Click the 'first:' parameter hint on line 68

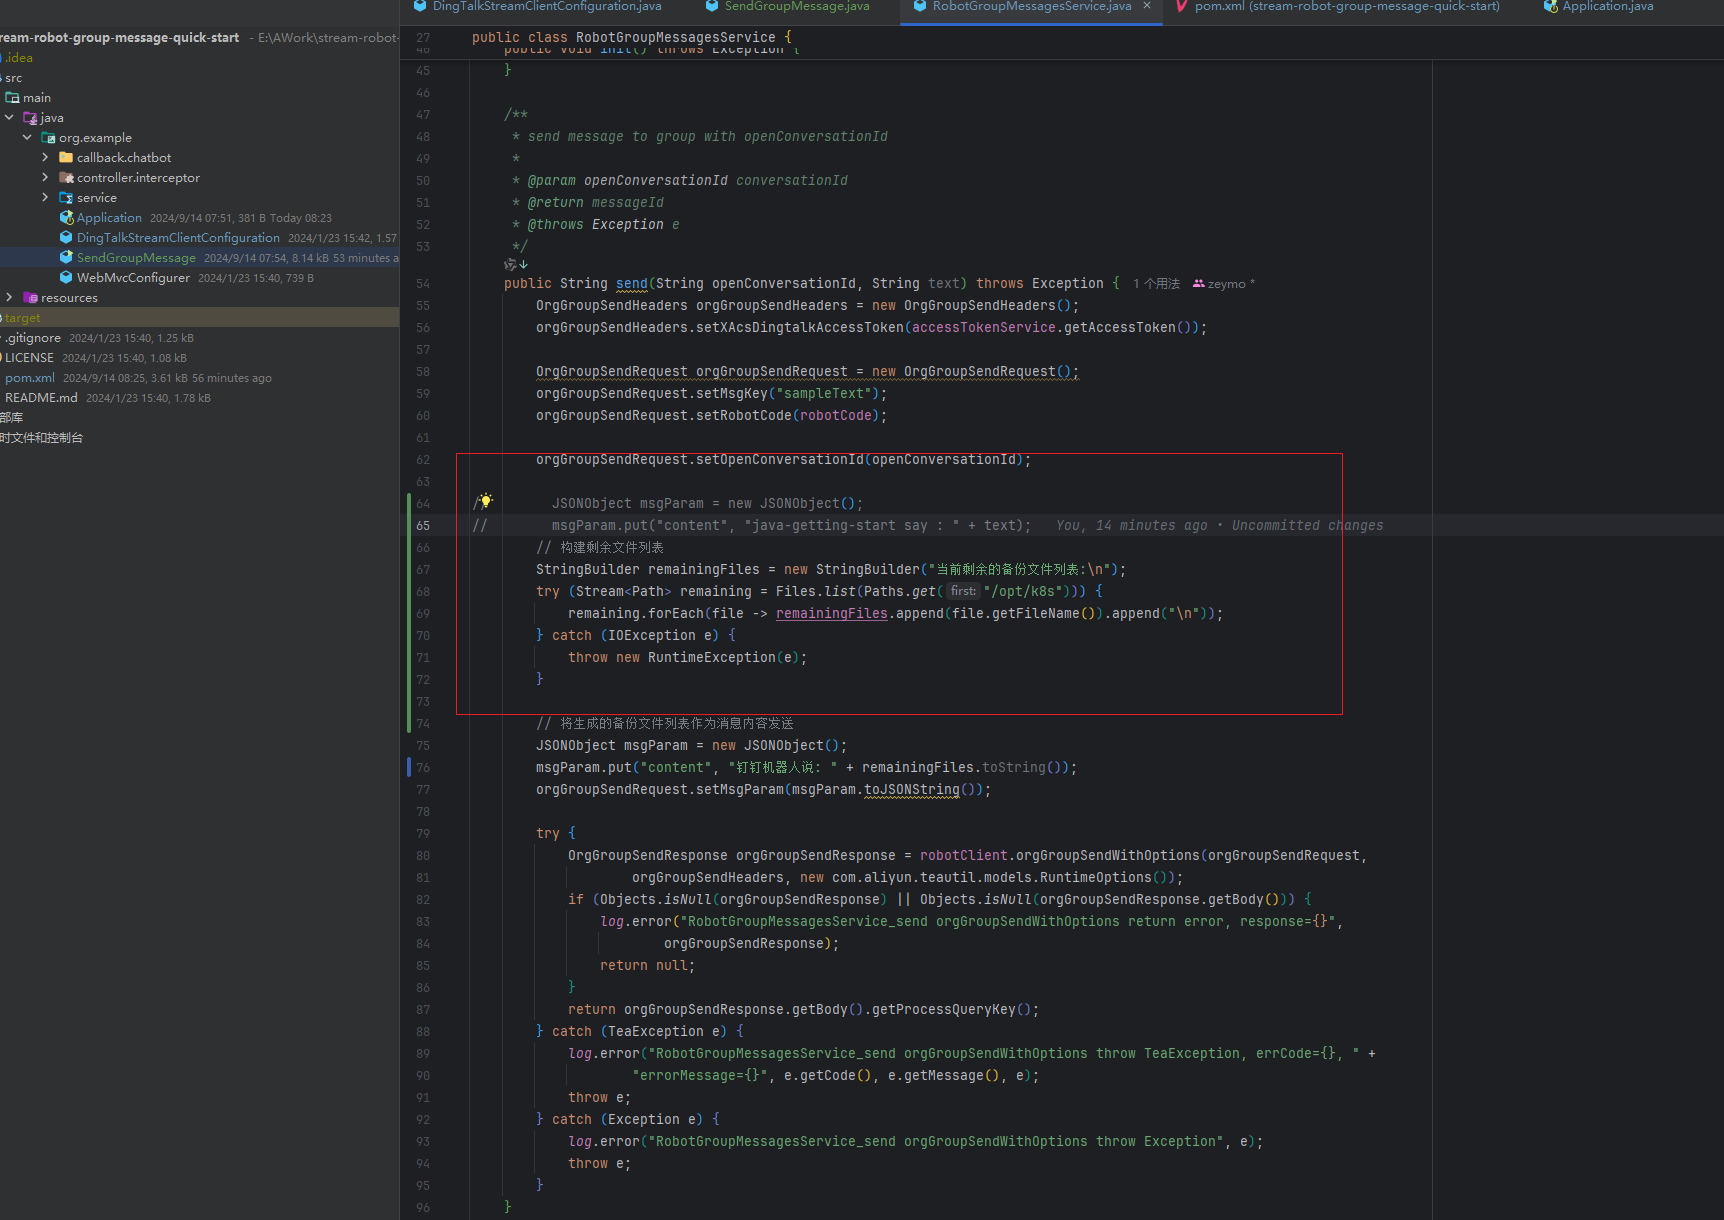coord(963,591)
